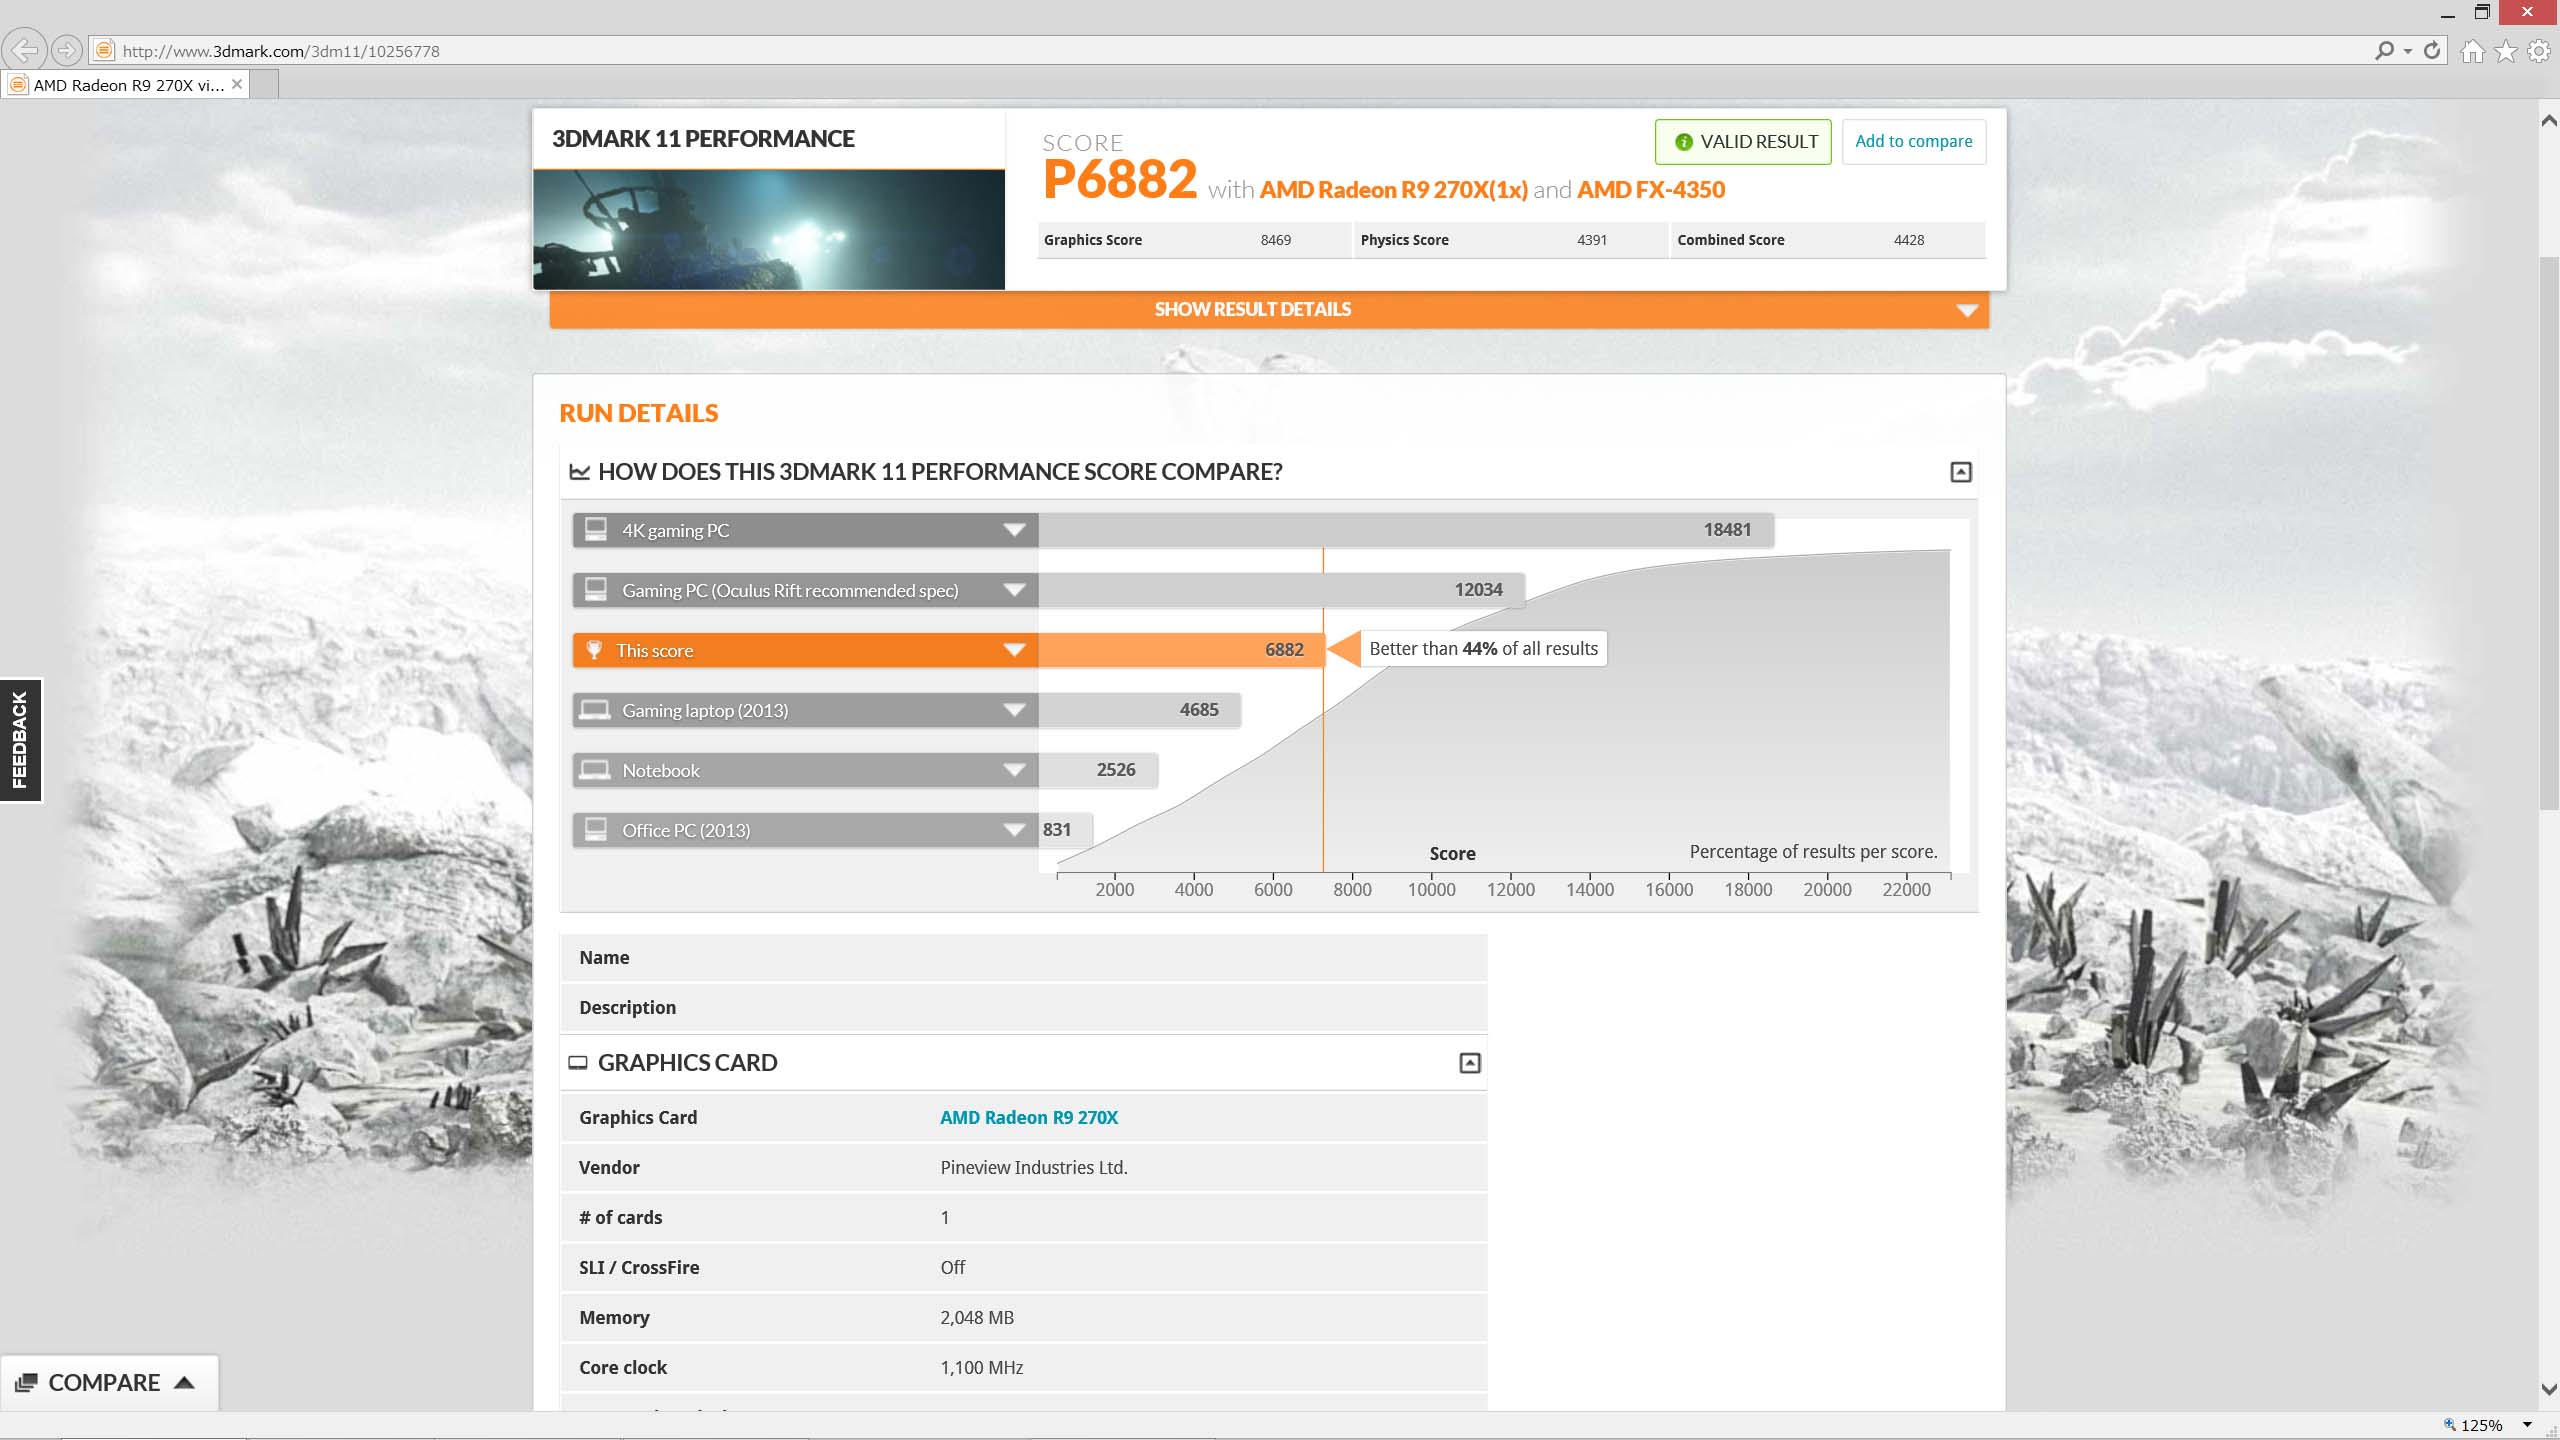The height and width of the screenshot is (1440, 2560).
Task: Expand the Notebook row
Action: [x=1014, y=770]
